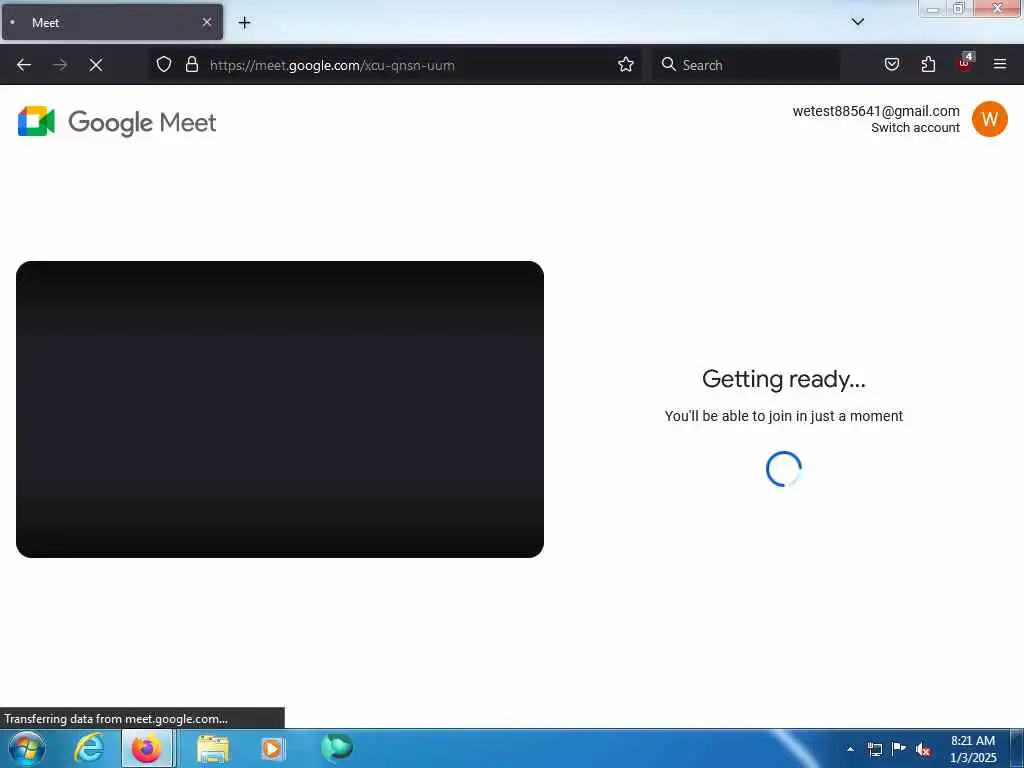Click the wetest885641@gmail.com text

pyautogui.click(x=876, y=111)
